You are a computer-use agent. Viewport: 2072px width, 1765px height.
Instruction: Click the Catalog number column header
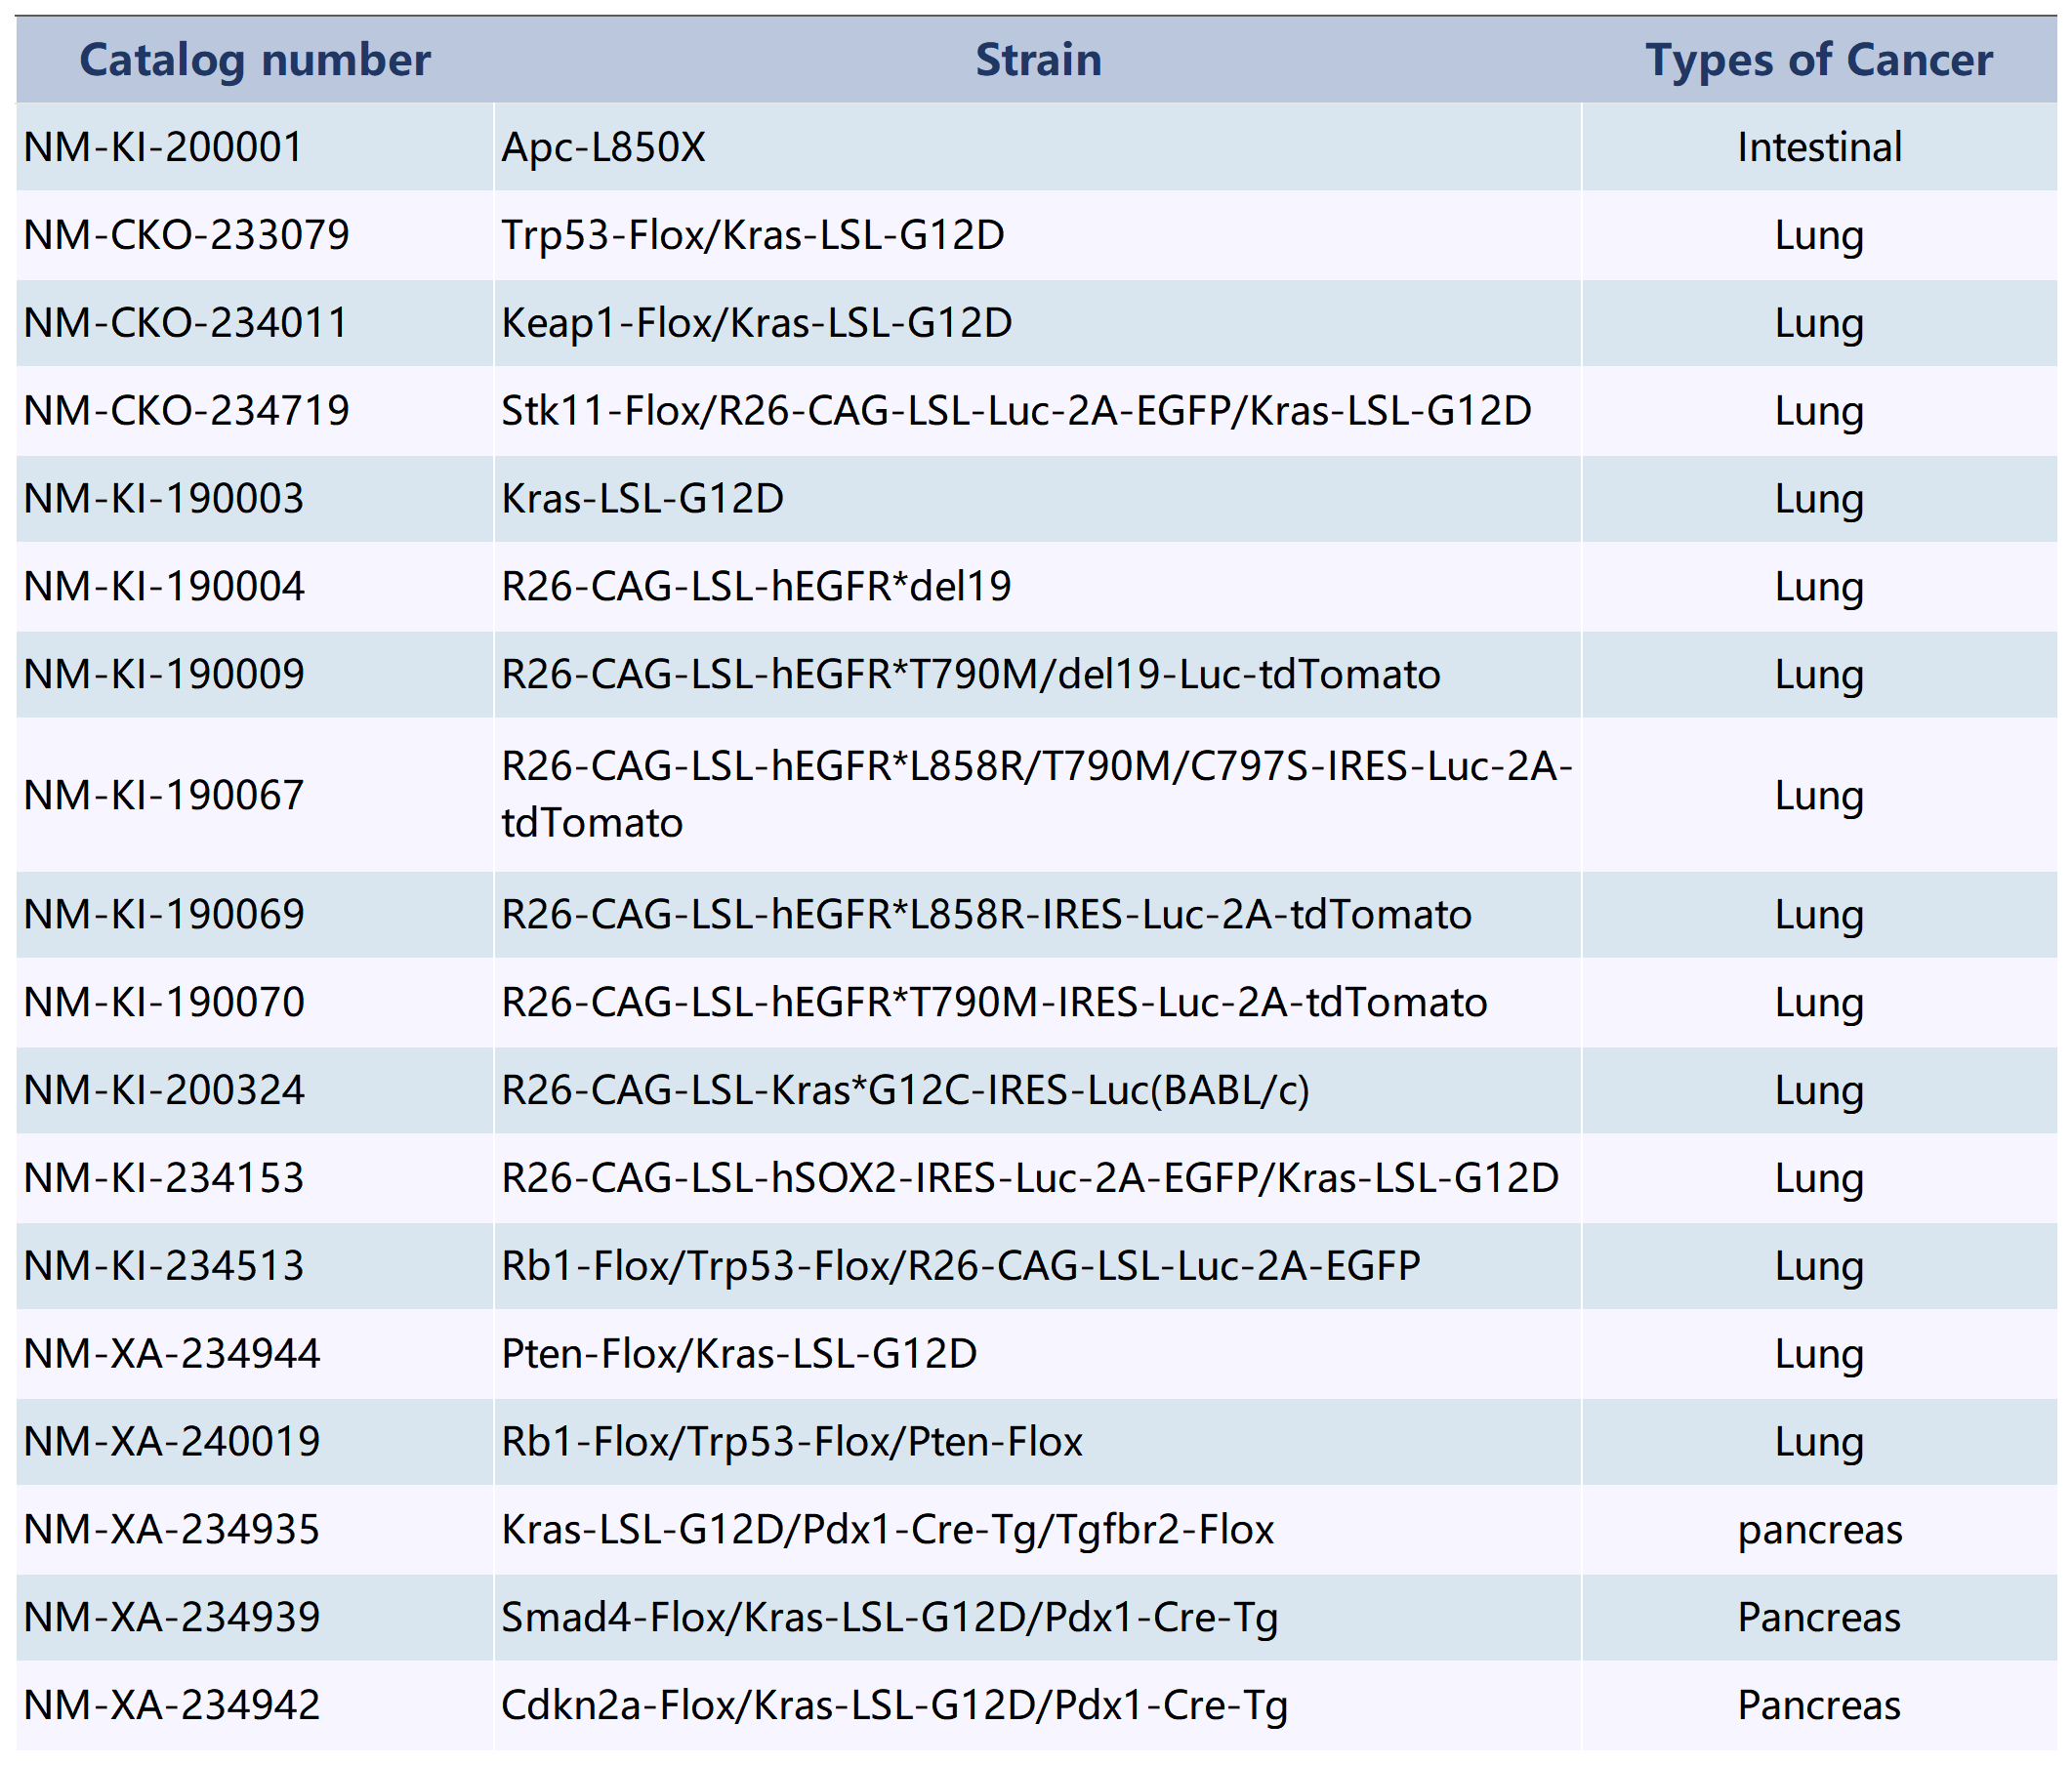pos(254,60)
